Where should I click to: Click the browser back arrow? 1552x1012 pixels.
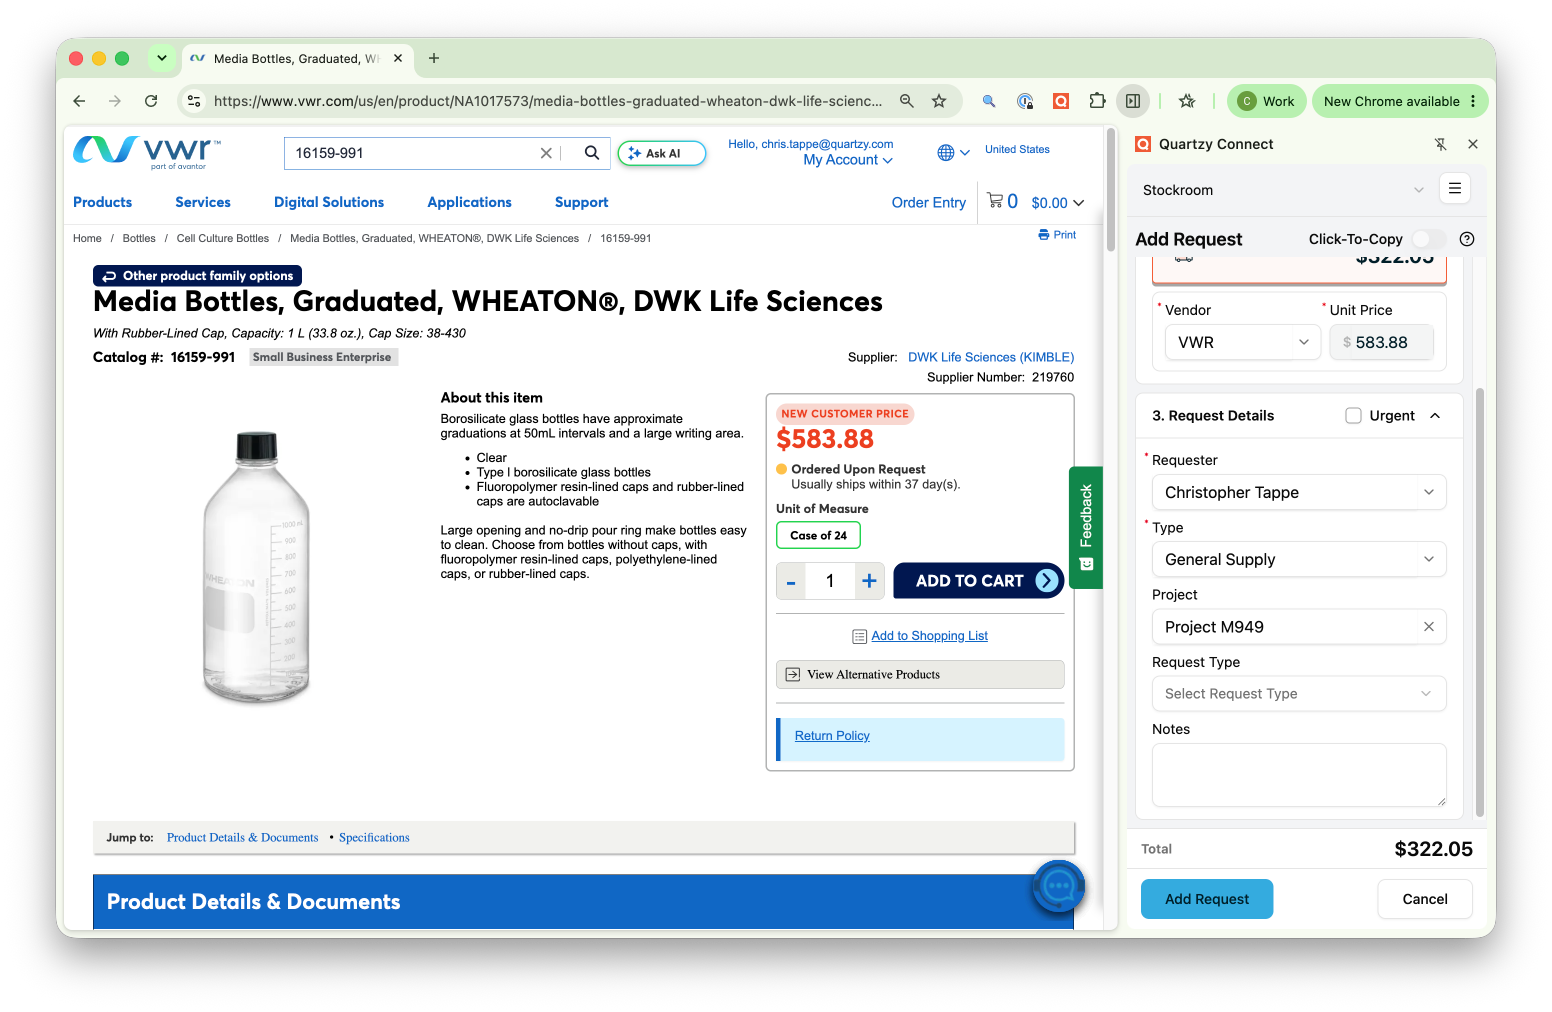pyautogui.click(x=79, y=101)
